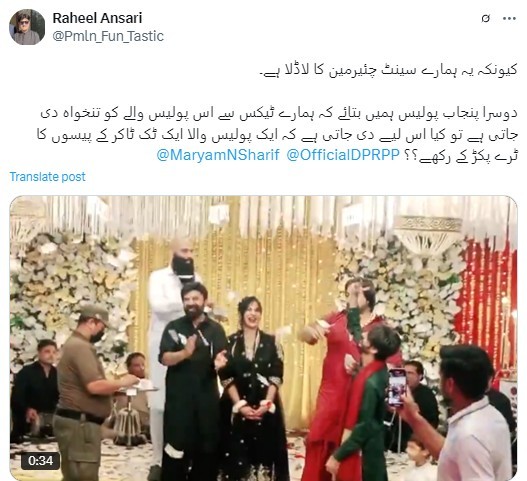Play the embedded wedding stage video
This screenshot has height=481, width=527.
(x=264, y=338)
